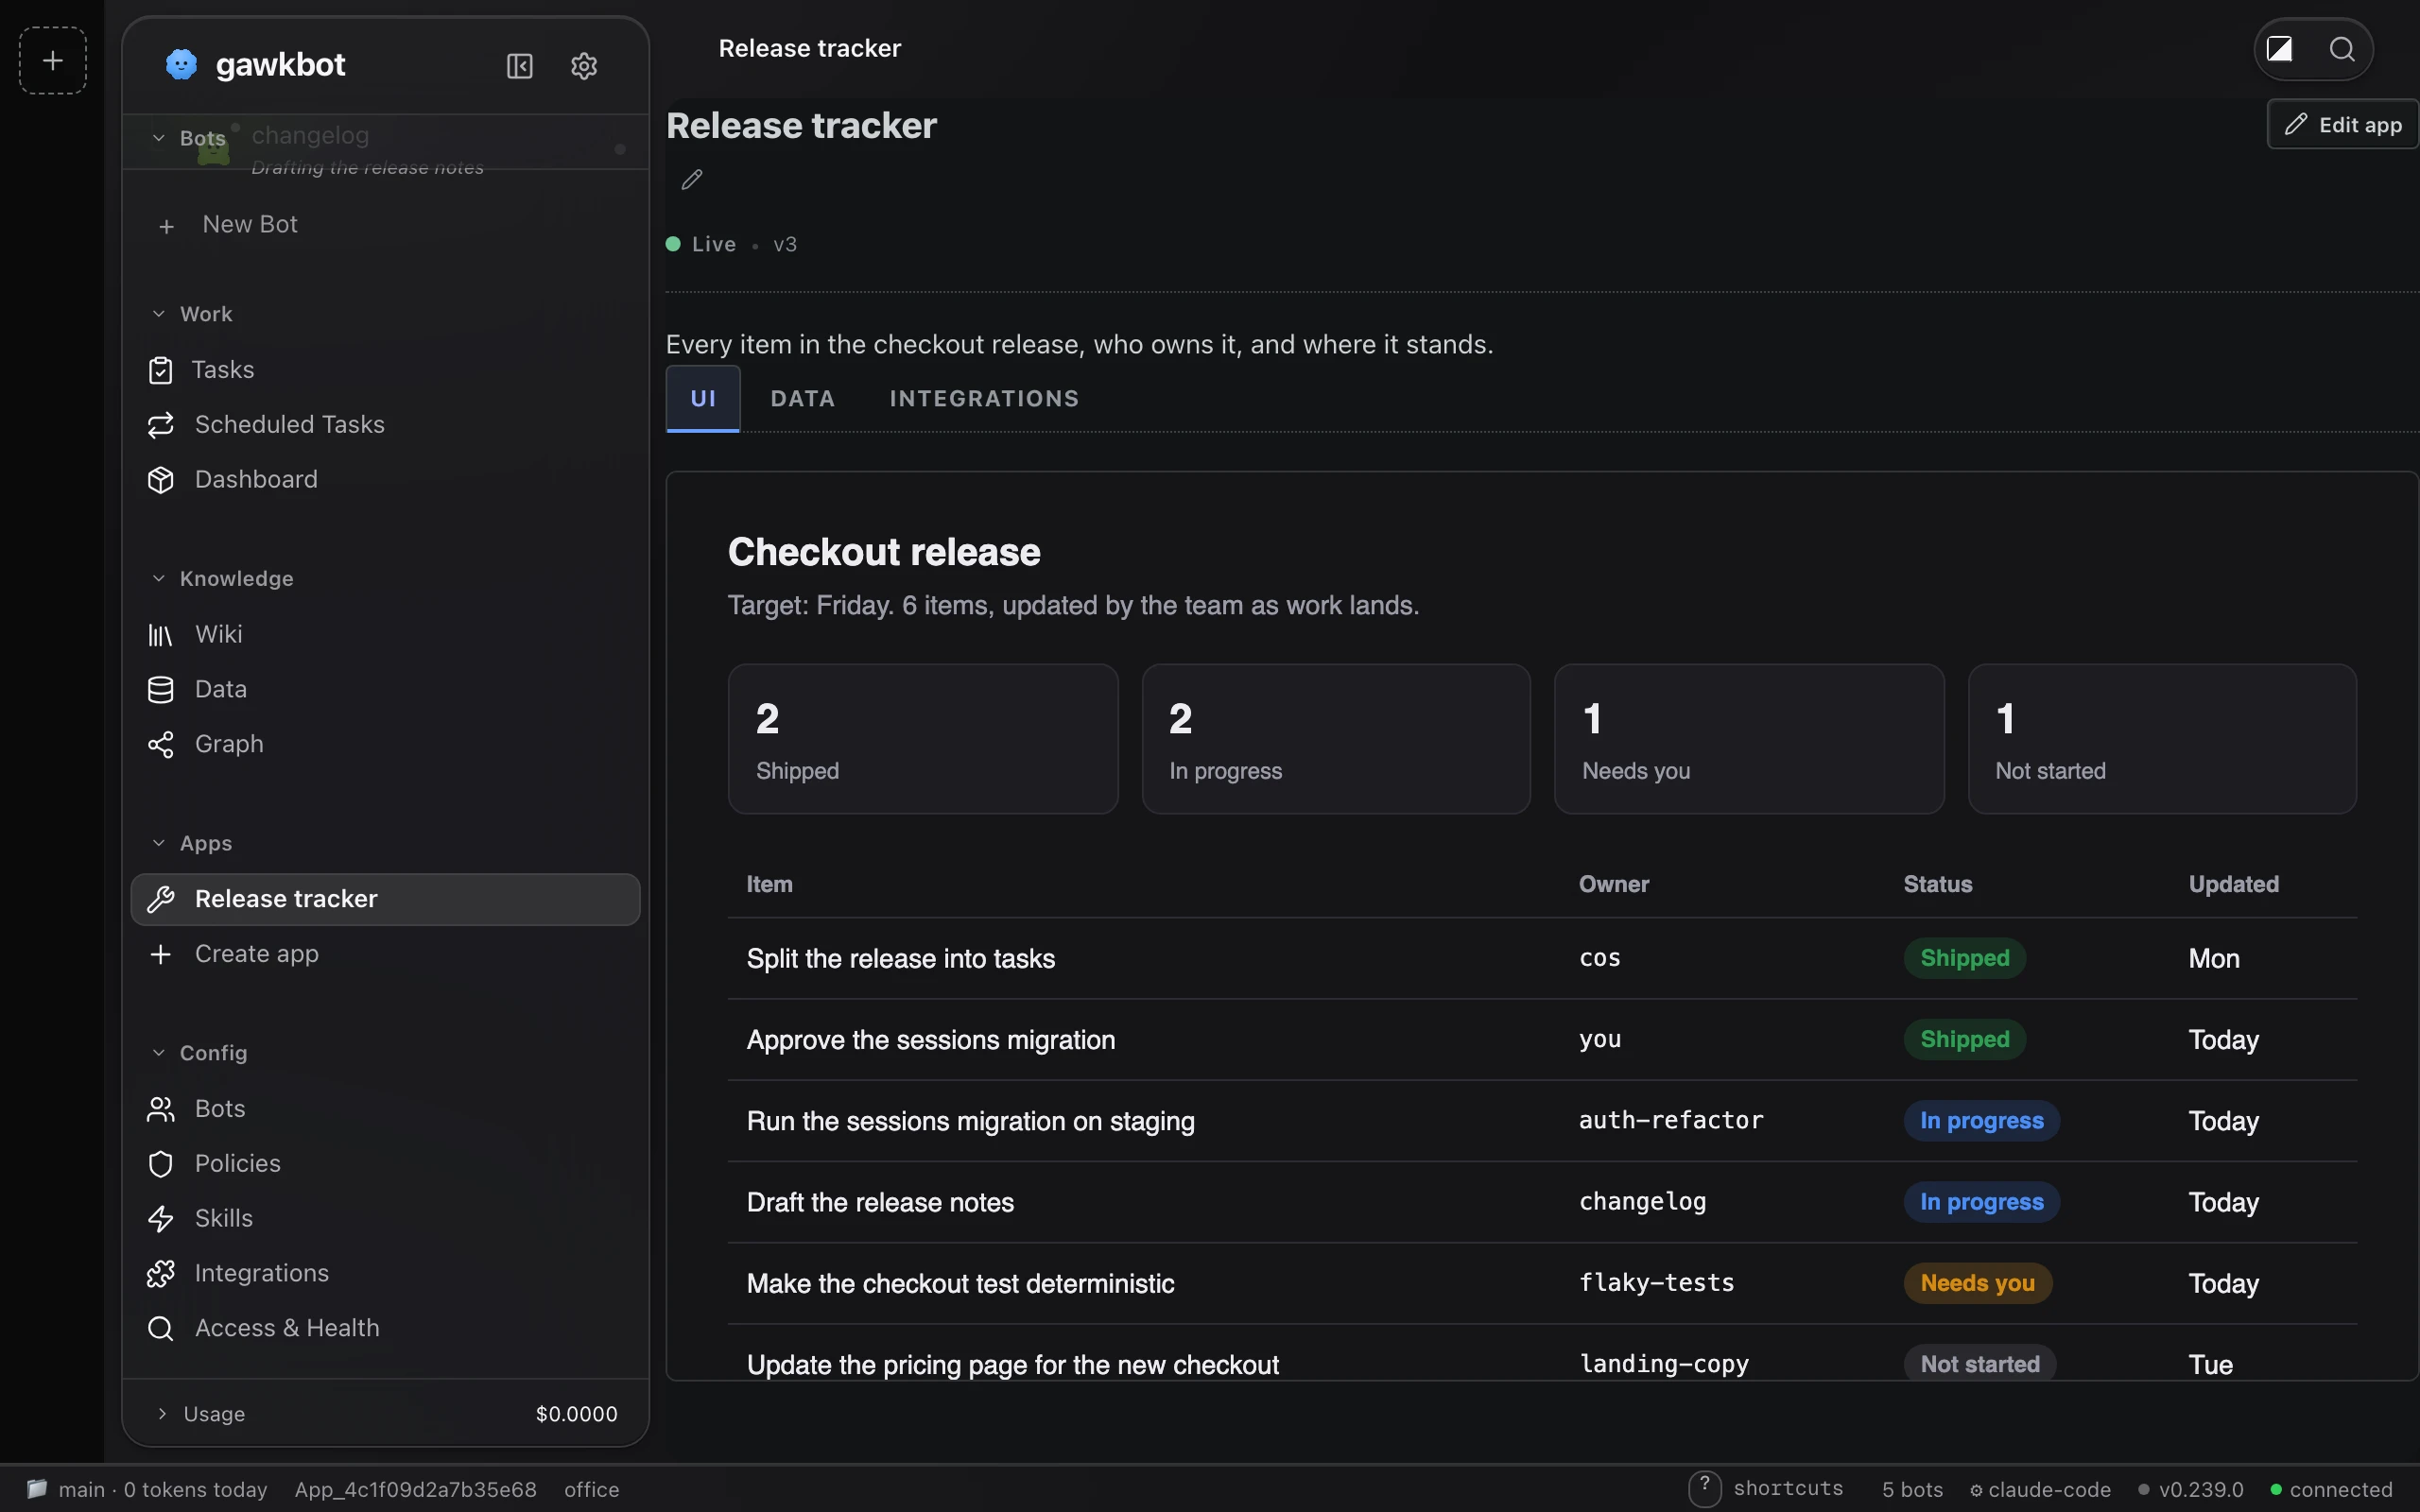Click the claude-code status bar entry
Viewport: 2420px width, 1512px height.
click(2040, 1490)
